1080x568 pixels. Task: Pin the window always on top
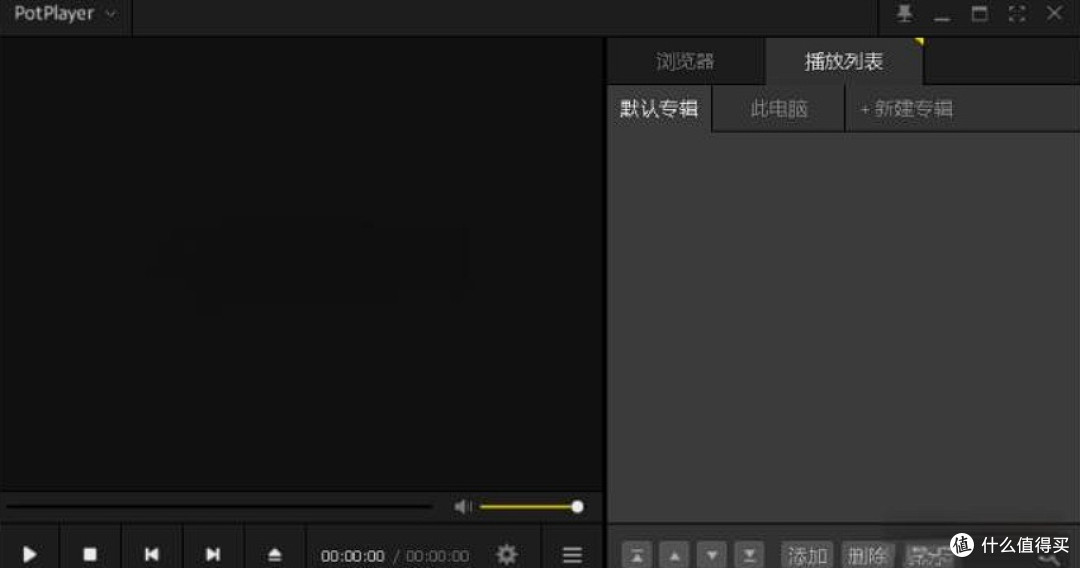pos(904,13)
